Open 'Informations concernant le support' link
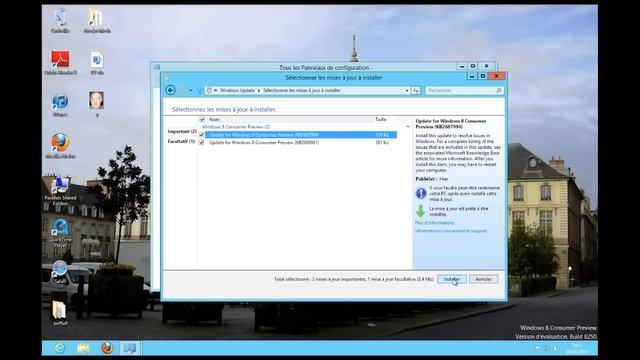Image resolution: width=640 pixels, height=360 pixels. [451, 231]
